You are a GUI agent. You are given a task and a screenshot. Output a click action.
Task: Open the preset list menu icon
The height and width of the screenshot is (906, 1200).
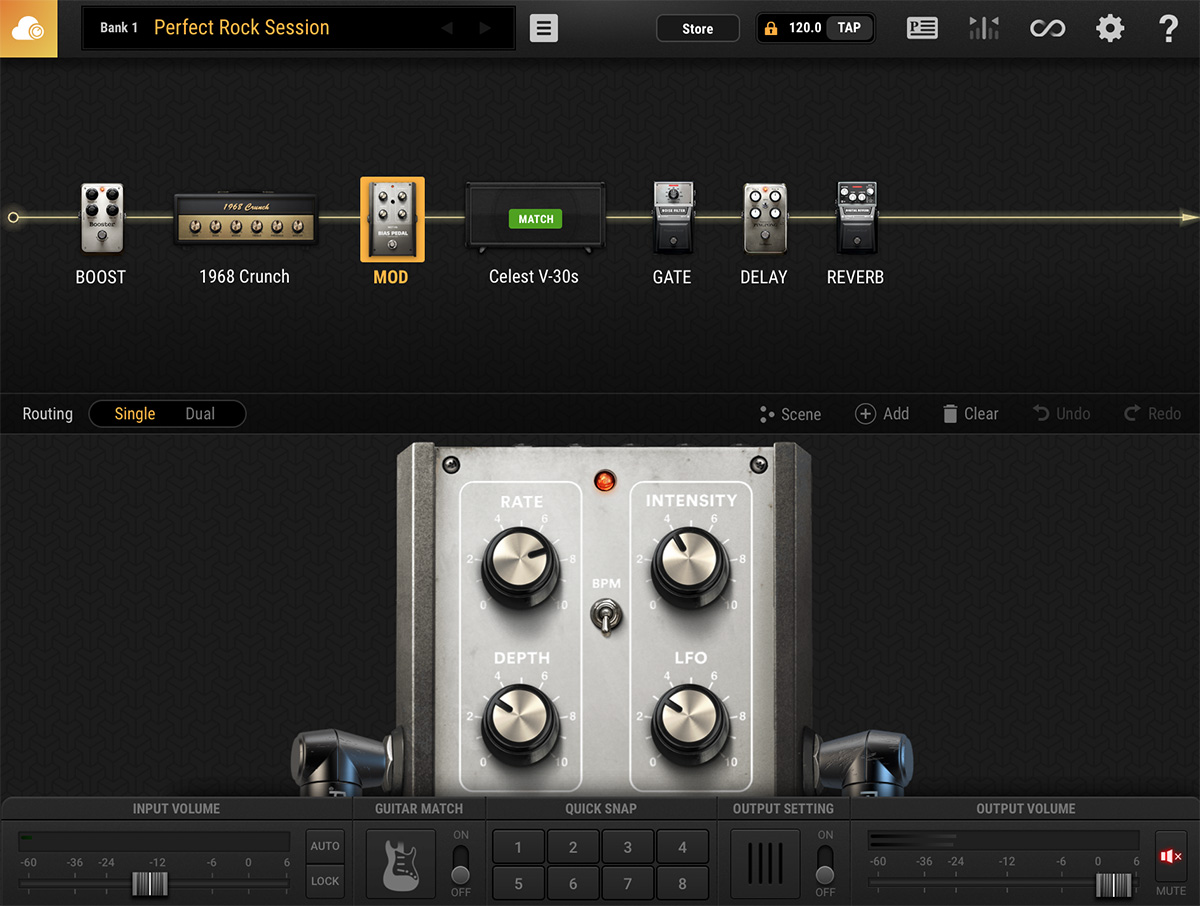click(544, 28)
